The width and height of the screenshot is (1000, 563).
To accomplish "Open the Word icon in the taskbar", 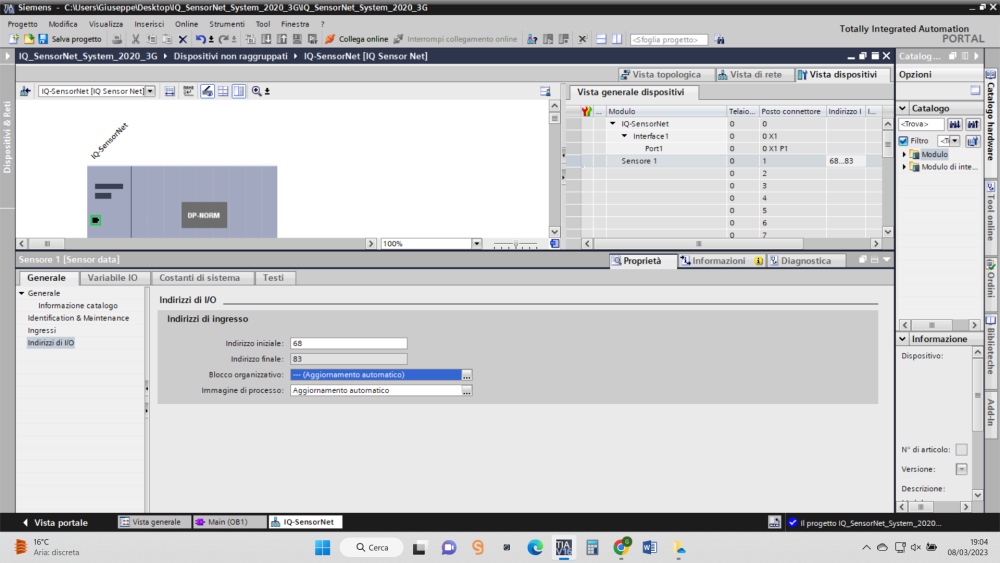I will (x=649, y=547).
